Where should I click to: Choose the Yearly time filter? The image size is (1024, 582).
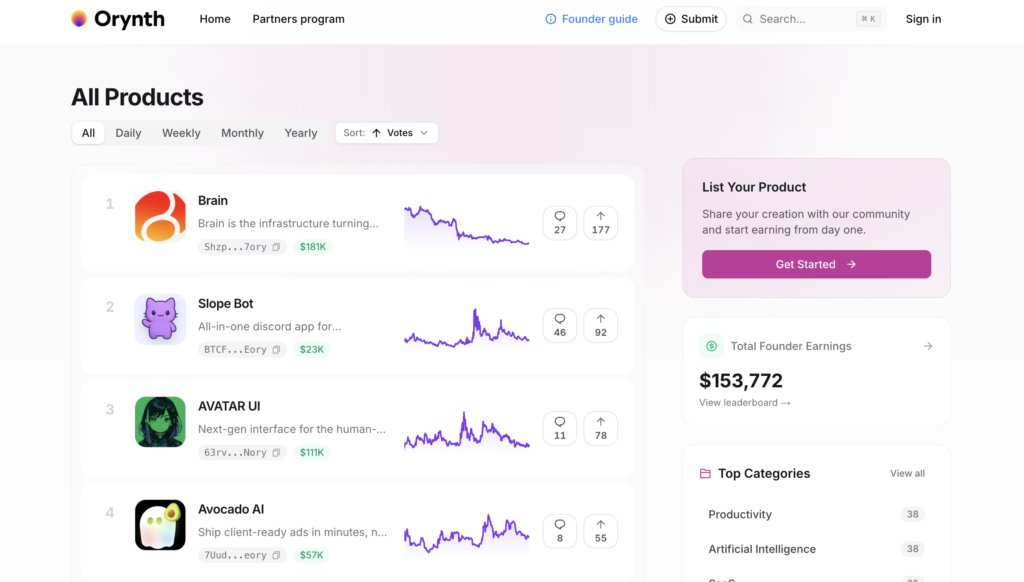(300, 133)
